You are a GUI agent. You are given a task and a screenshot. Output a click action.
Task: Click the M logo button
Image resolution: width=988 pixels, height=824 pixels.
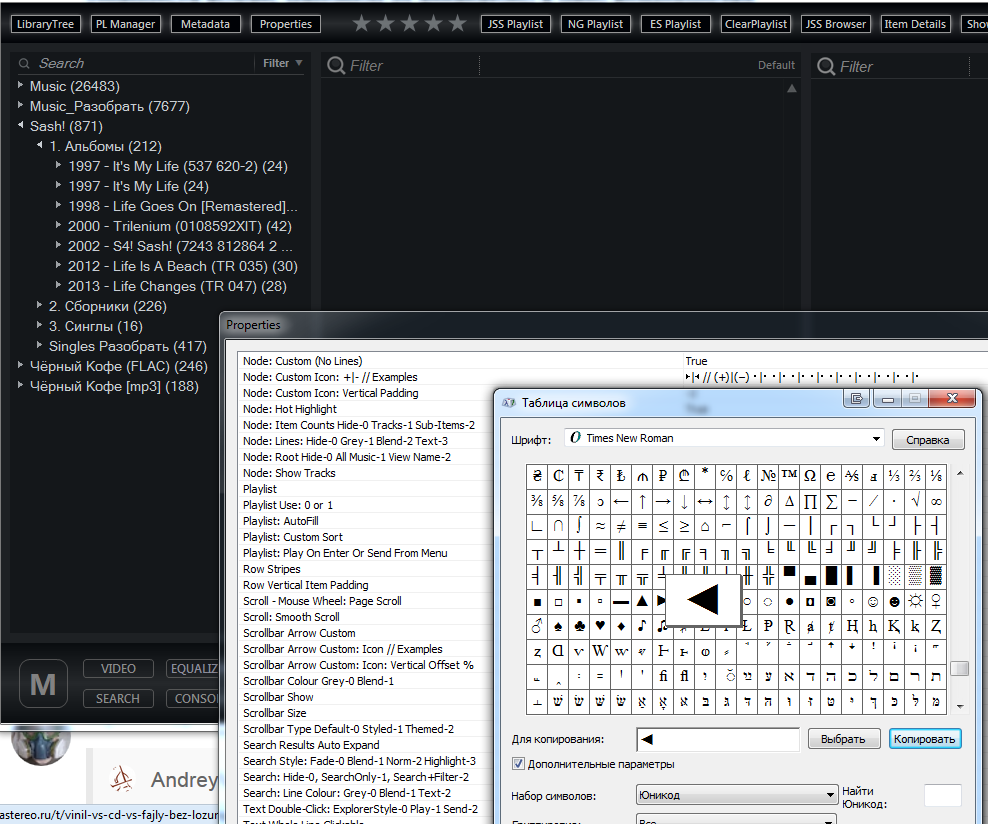pyautogui.click(x=43, y=684)
